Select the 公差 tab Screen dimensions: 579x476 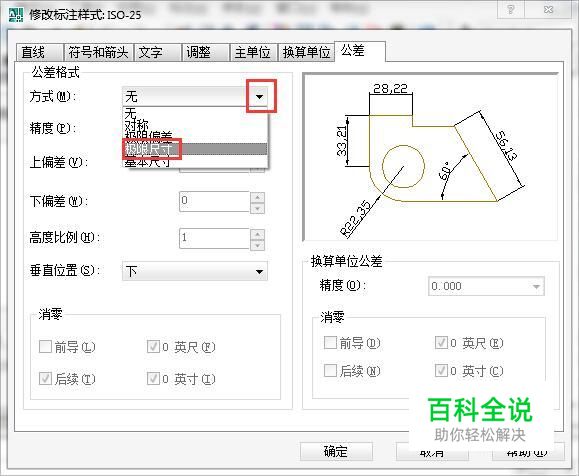coord(360,51)
